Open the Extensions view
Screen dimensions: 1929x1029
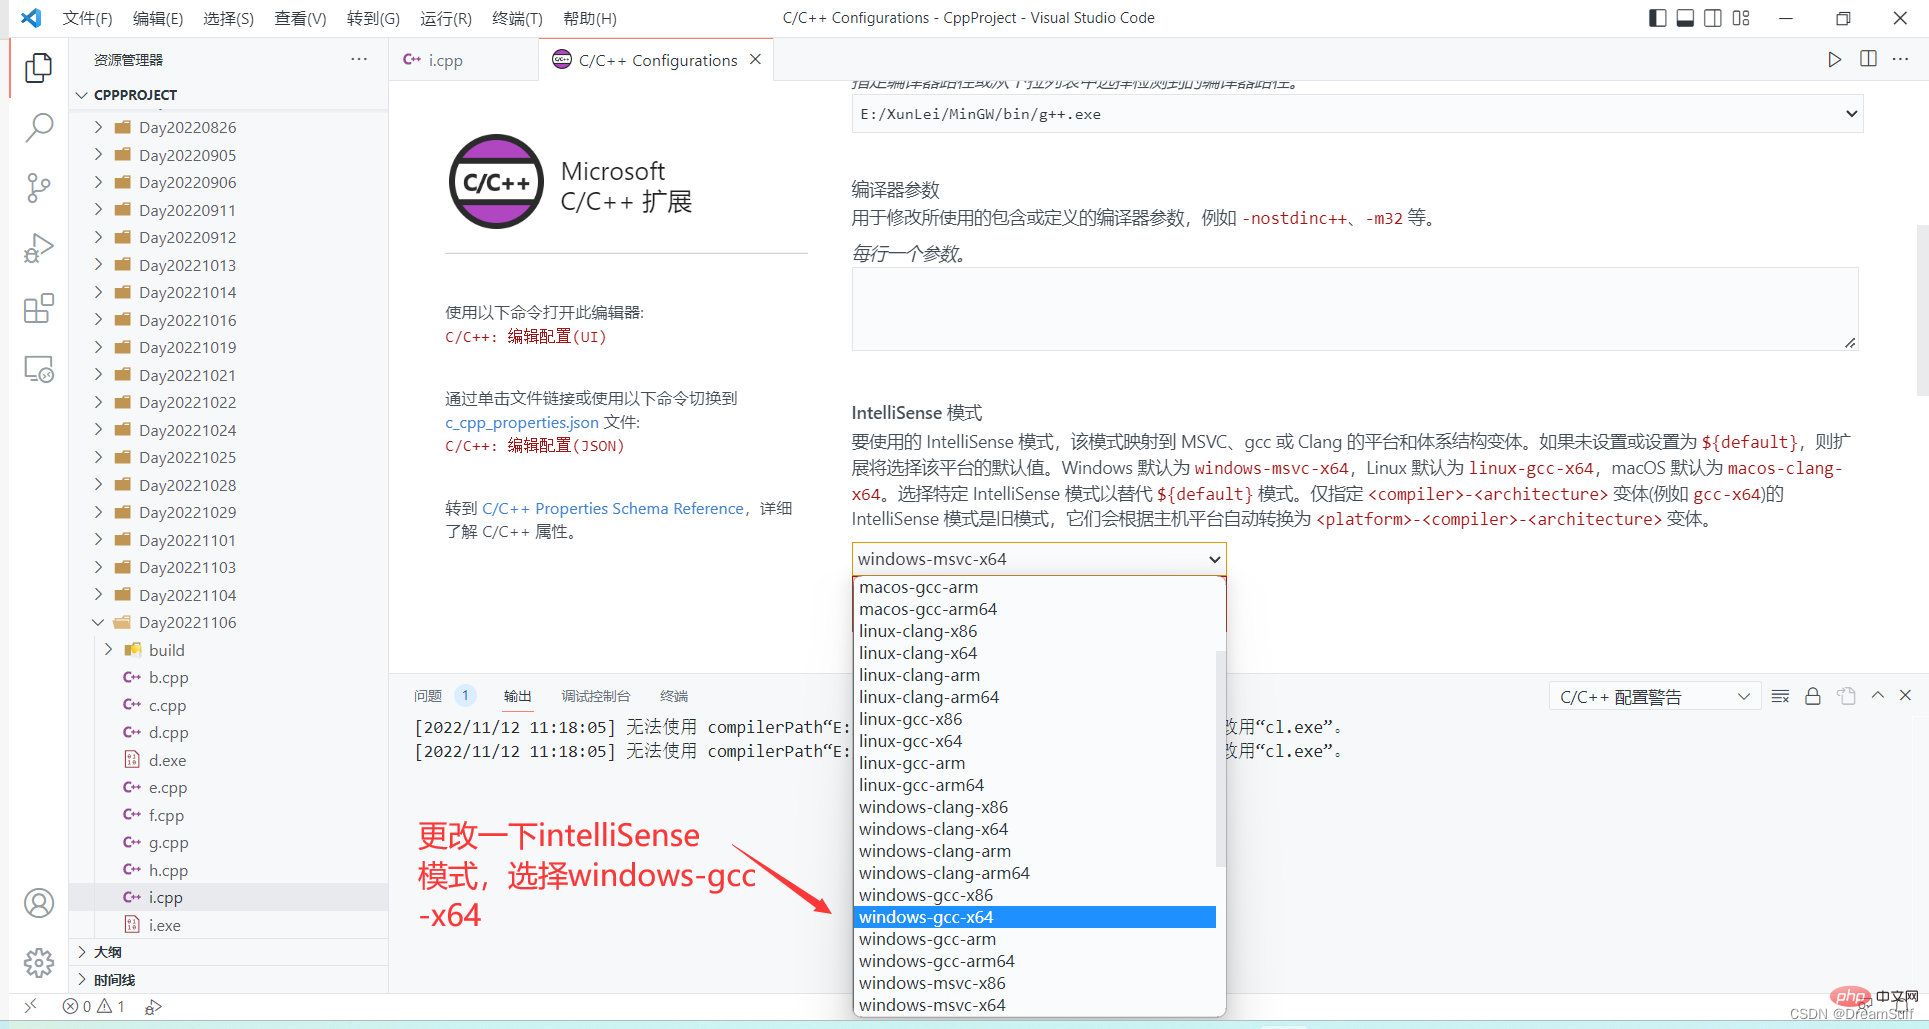point(39,309)
